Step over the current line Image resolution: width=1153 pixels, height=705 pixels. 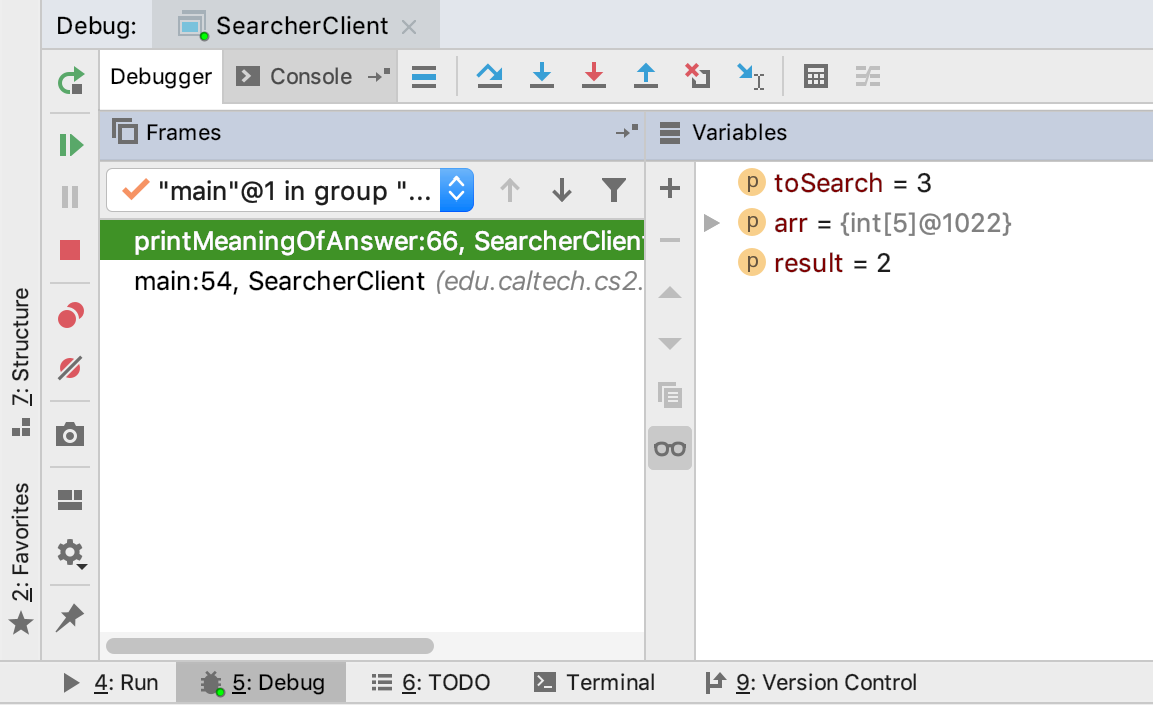click(489, 76)
